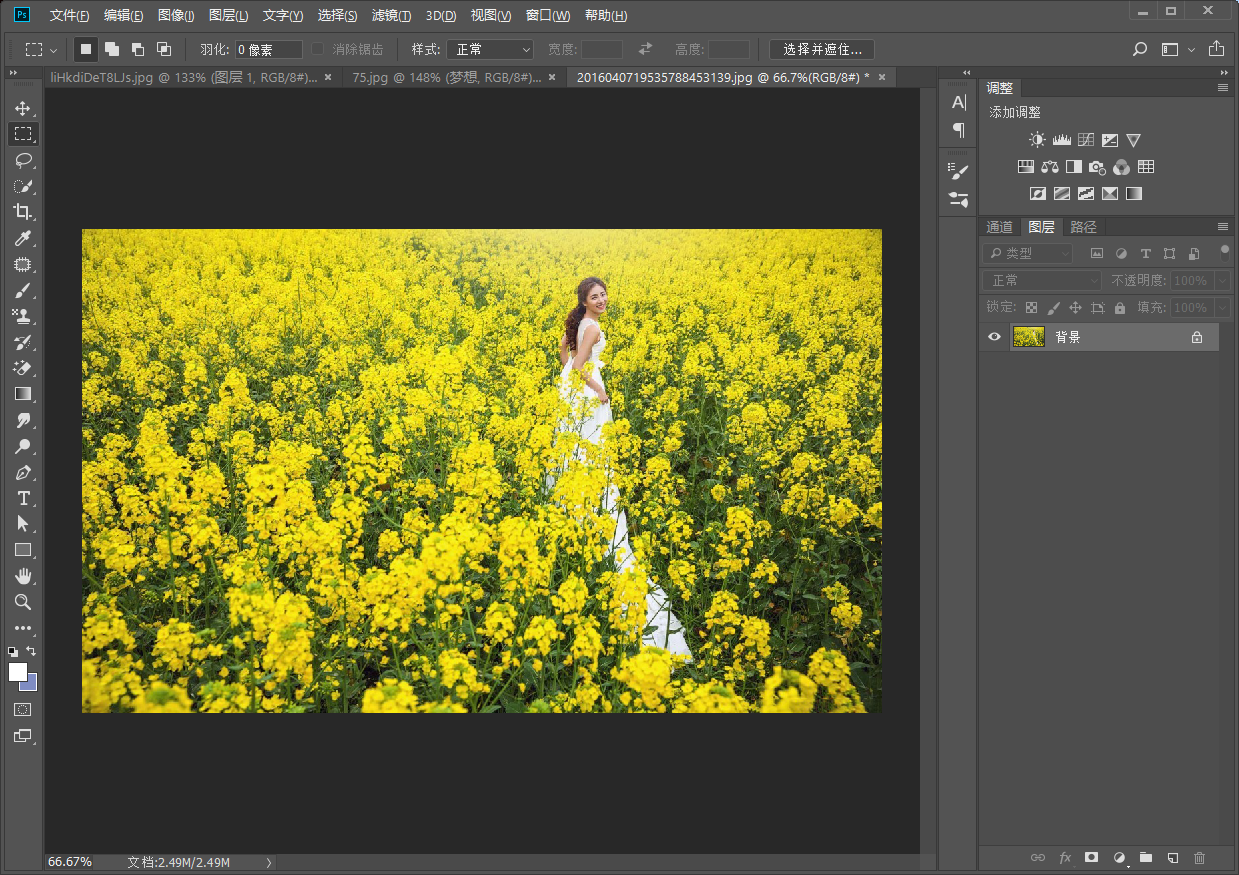Viewport: 1239px width, 875px height.
Task: Select the Eyedropper tool
Action: pyautogui.click(x=22, y=238)
